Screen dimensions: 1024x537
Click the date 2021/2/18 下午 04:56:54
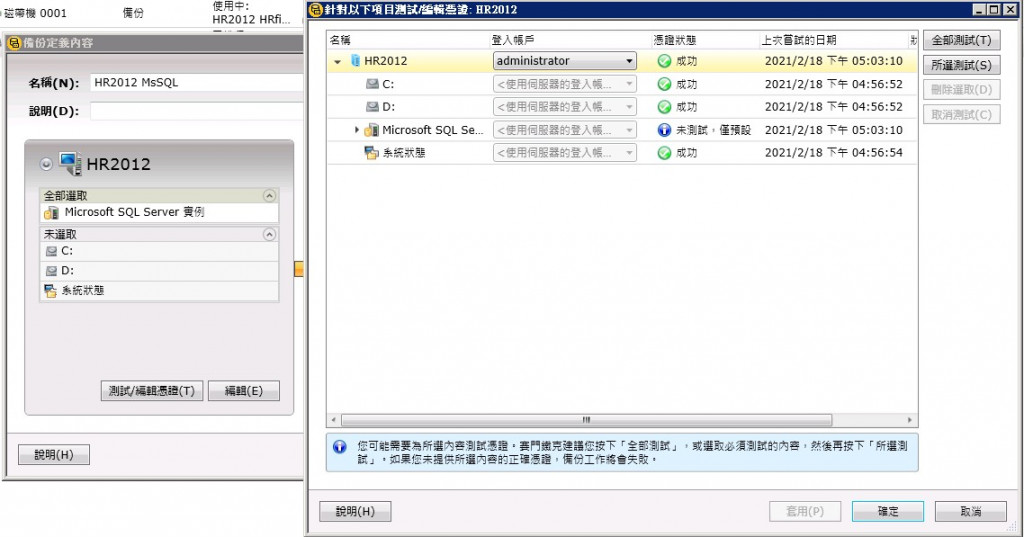click(x=833, y=153)
